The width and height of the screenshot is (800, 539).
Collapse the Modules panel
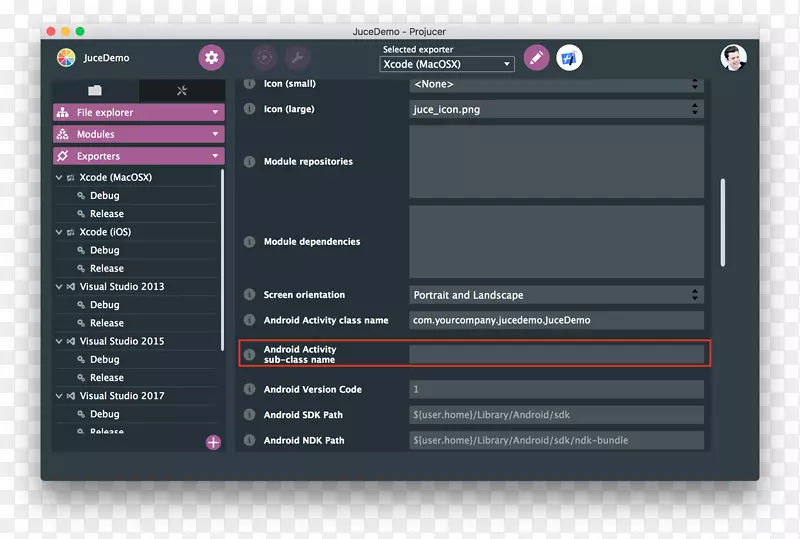click(215, 134)
